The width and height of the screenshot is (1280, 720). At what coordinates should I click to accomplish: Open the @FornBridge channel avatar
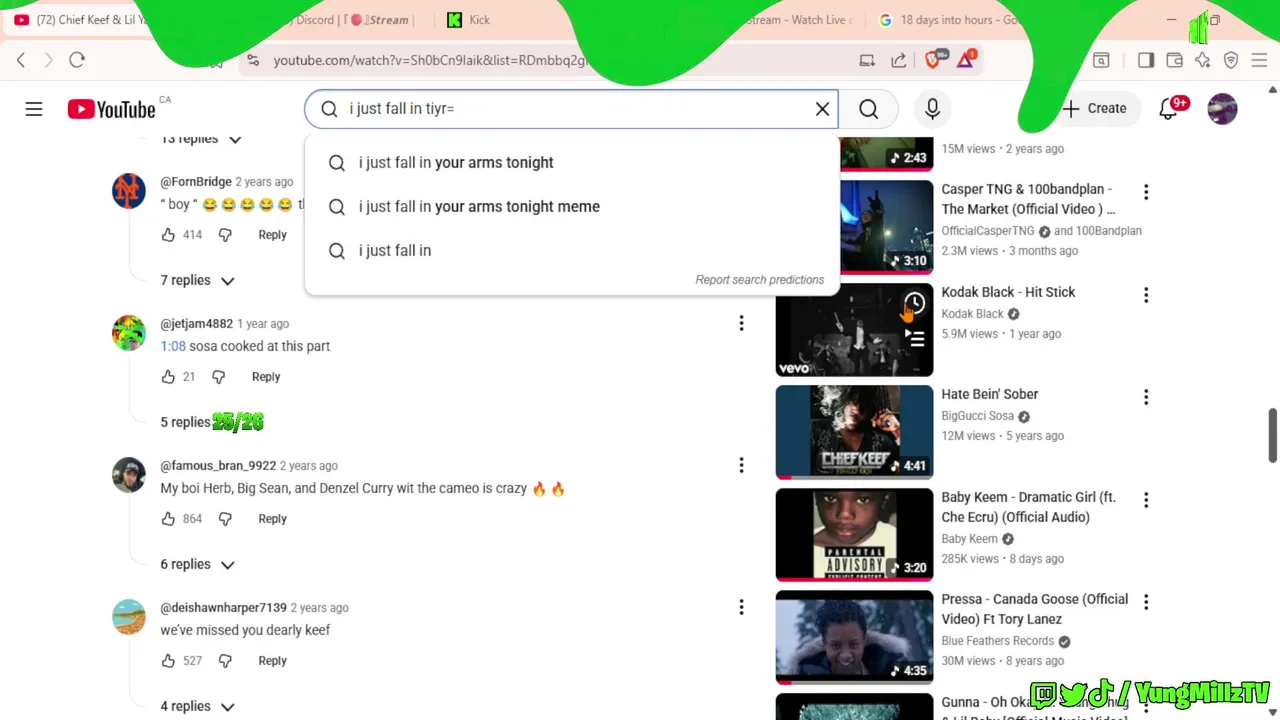129,191
